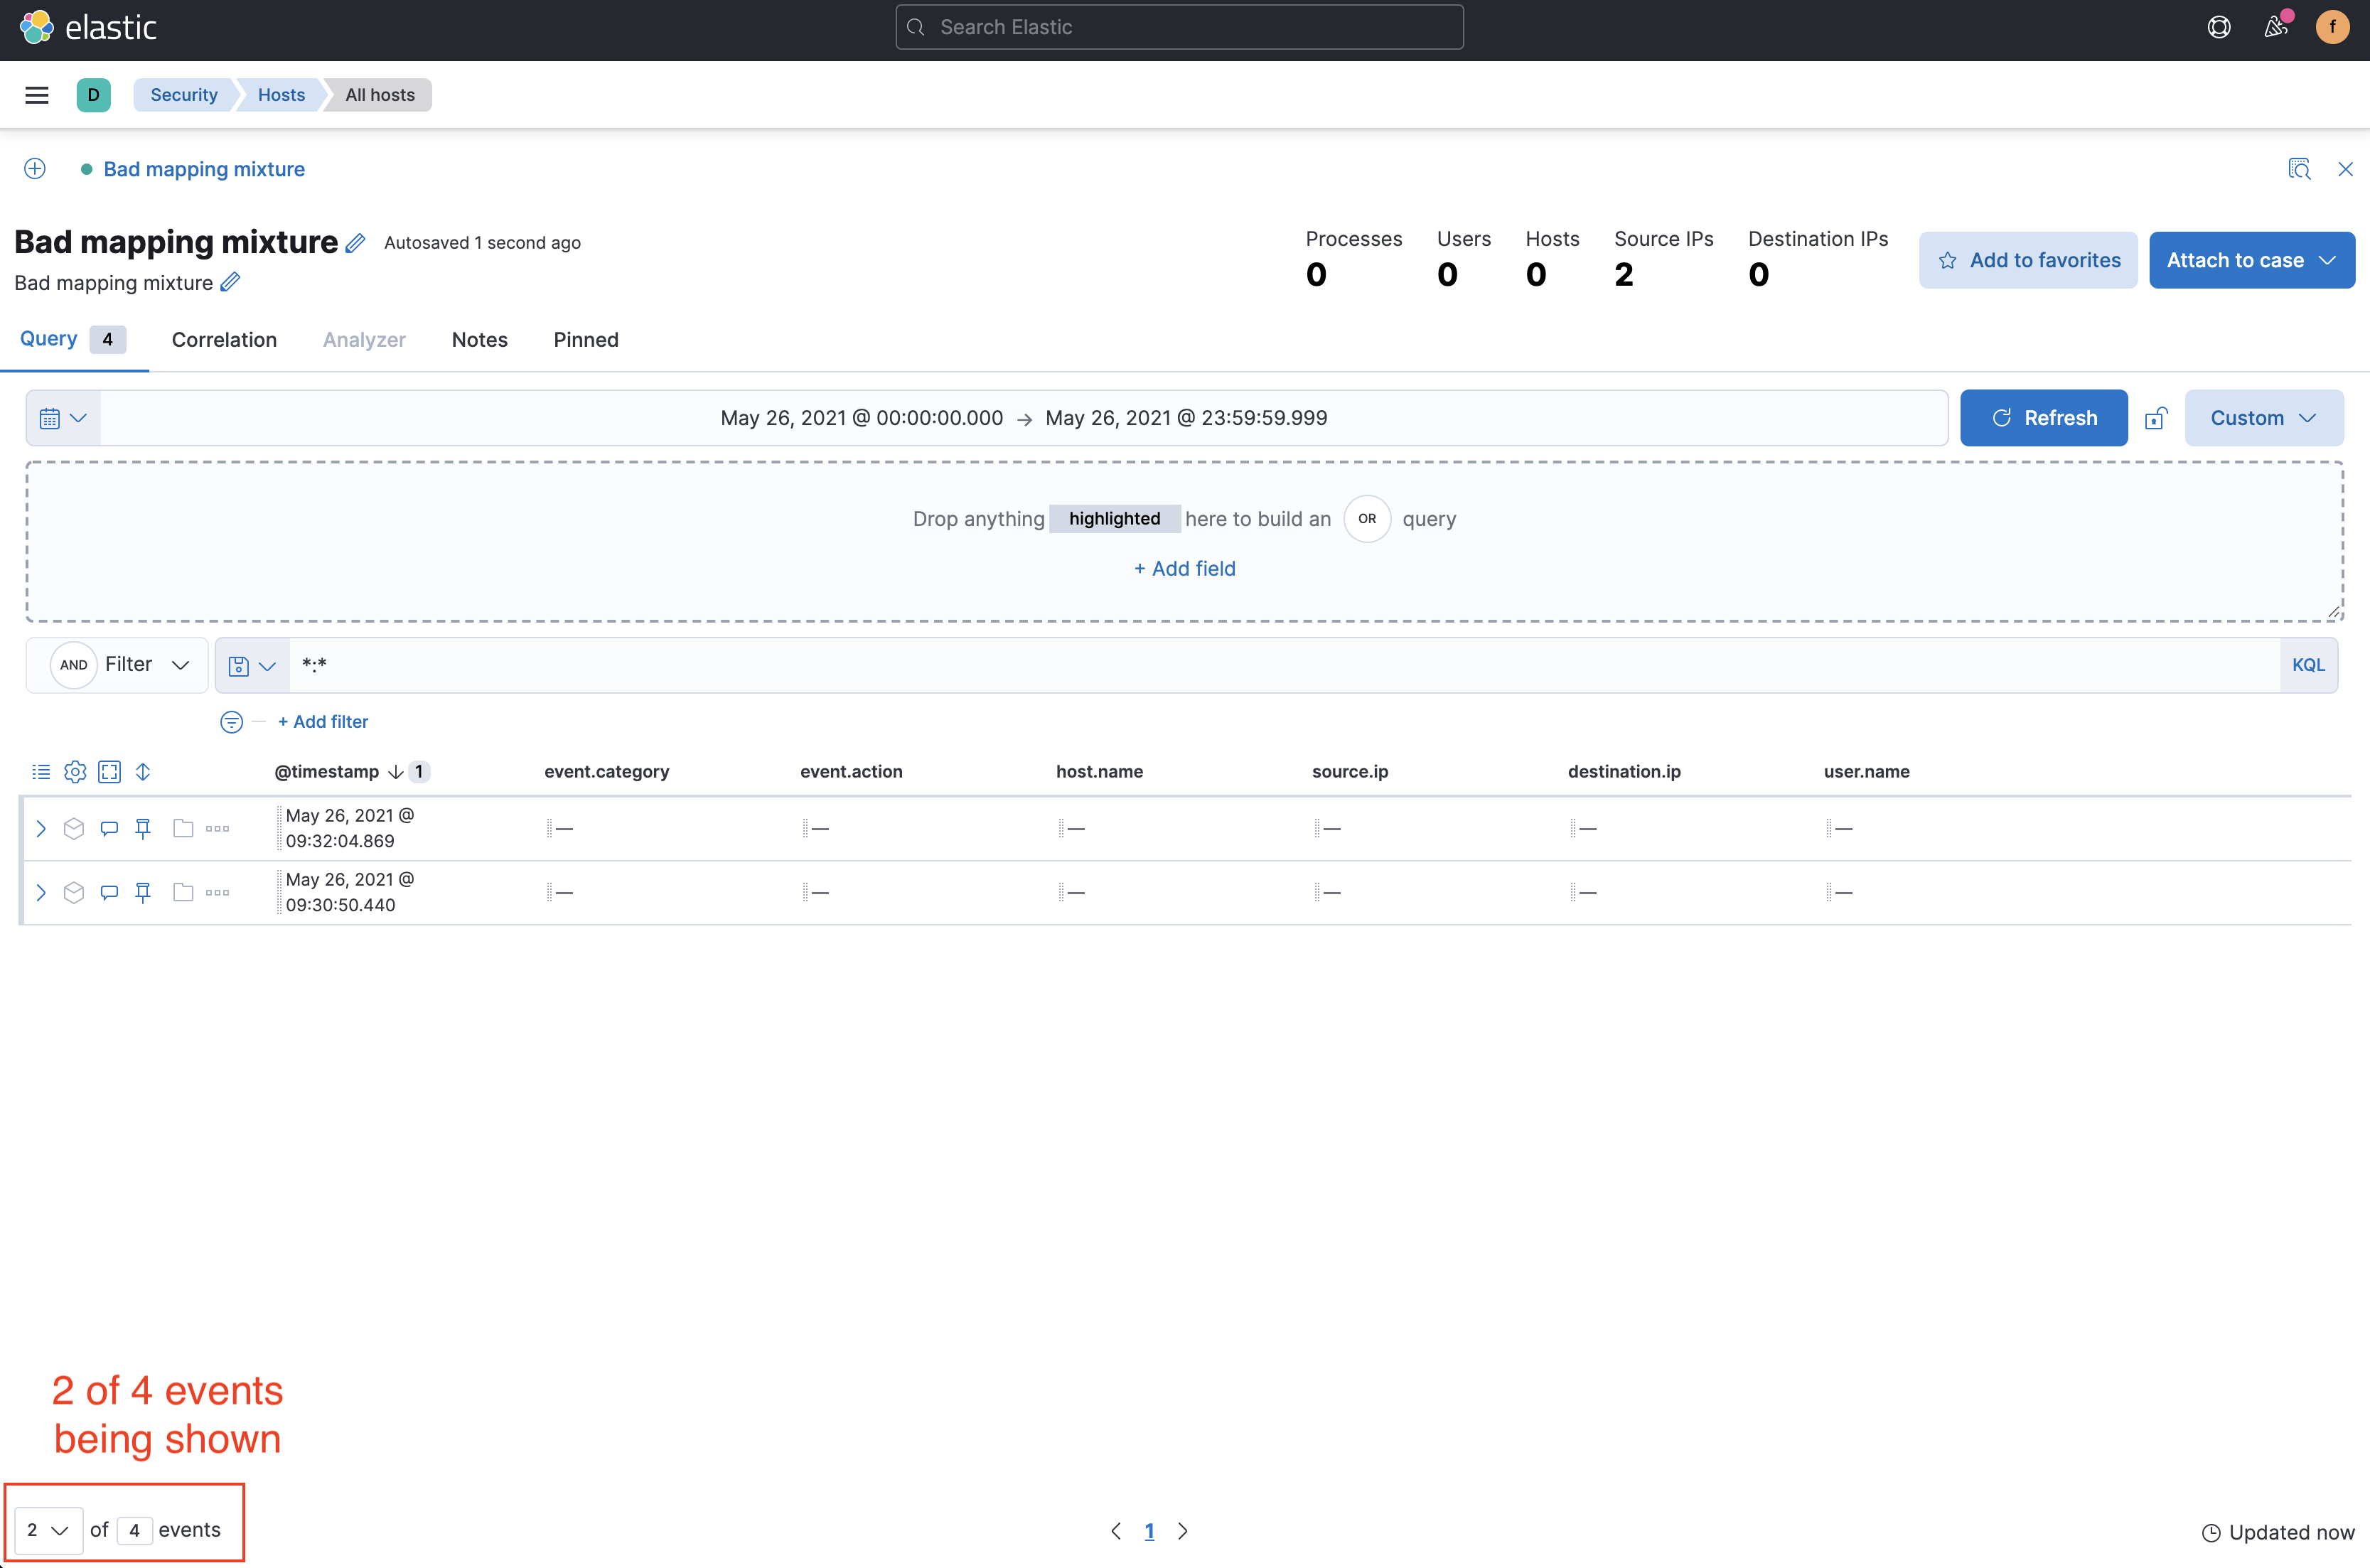Open the table settings gear icon
The image size is (2370, 1568).
tap(75, 772)
